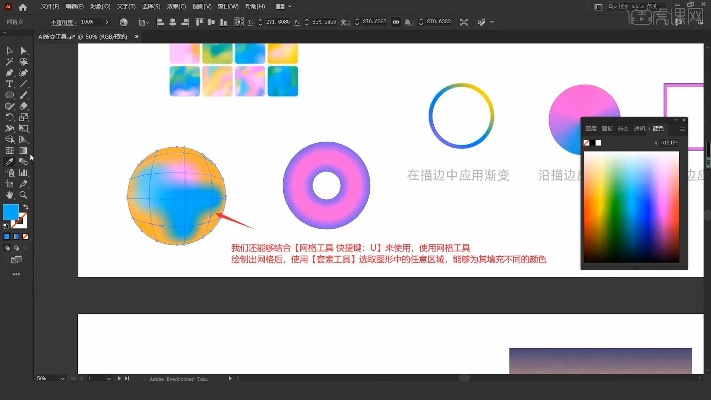Viewport: 711px width, 400px height.
Task: Select the Pen tool
Action: click(x=9, y=73)
